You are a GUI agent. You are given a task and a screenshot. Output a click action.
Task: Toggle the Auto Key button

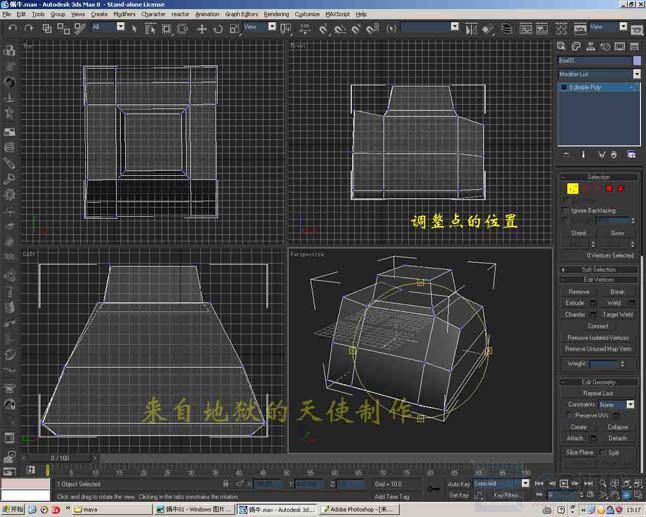[459, 484]
